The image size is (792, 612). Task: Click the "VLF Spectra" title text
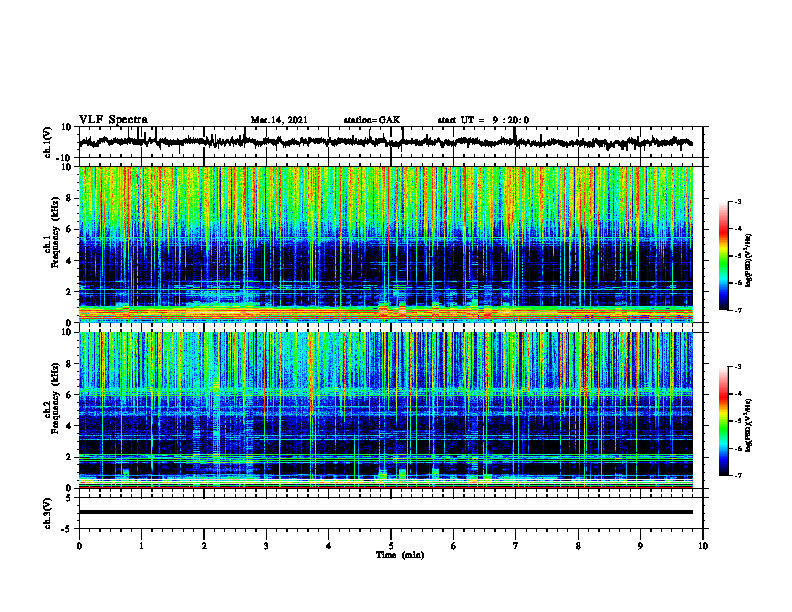pos(113,120)
